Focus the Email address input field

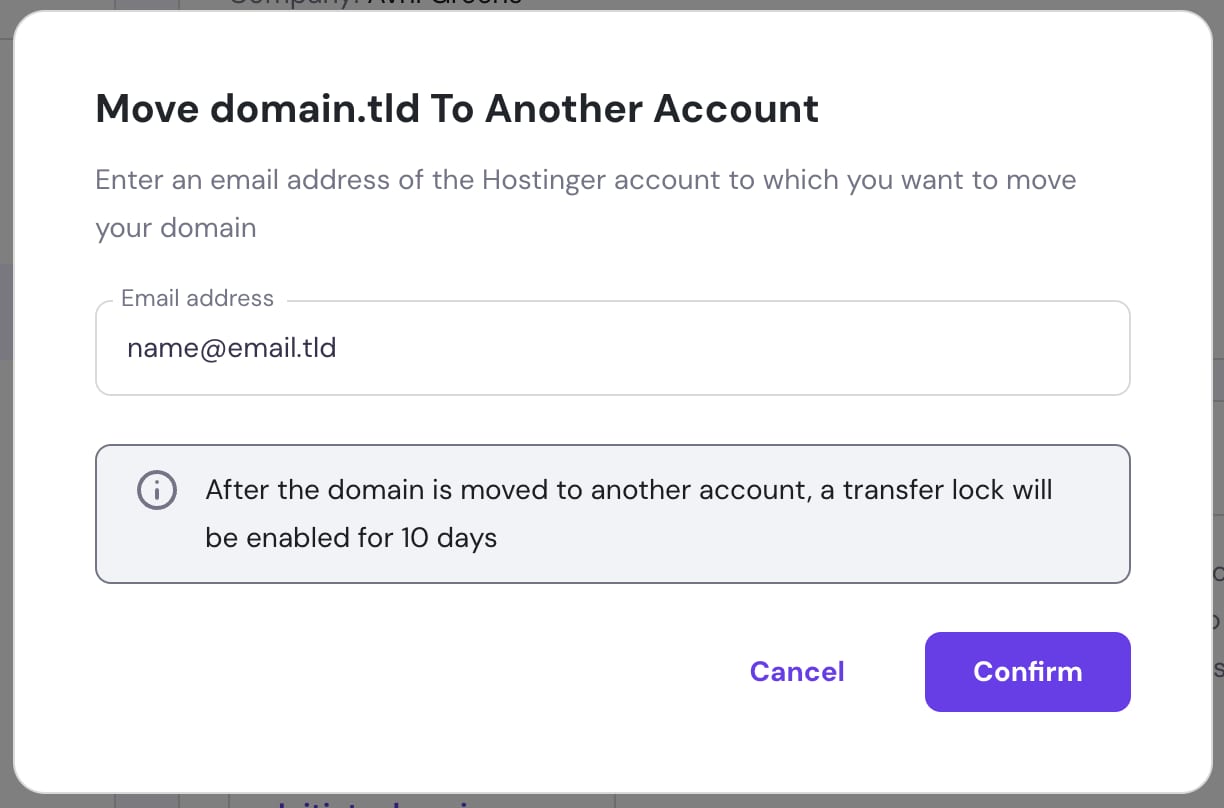pyautogui.click(x=612, y=349)
